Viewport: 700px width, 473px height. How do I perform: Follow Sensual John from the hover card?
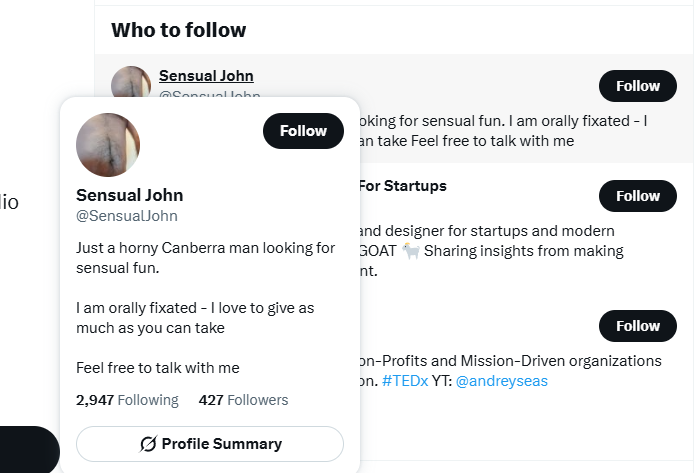click(303, 131)
